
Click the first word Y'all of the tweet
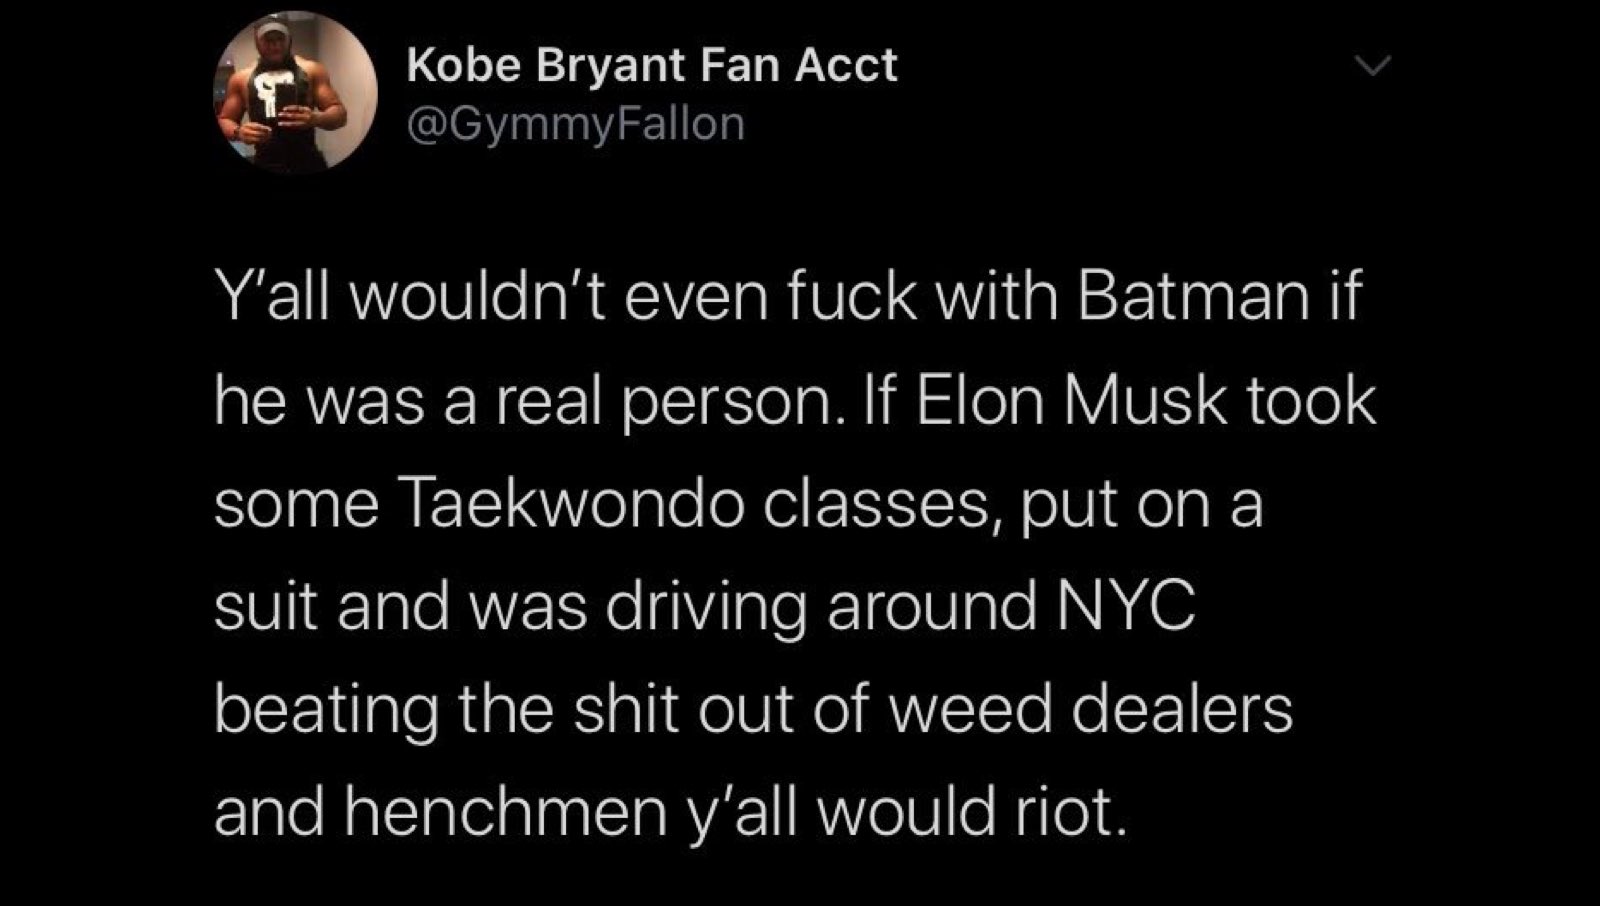[x=271, y=296]
